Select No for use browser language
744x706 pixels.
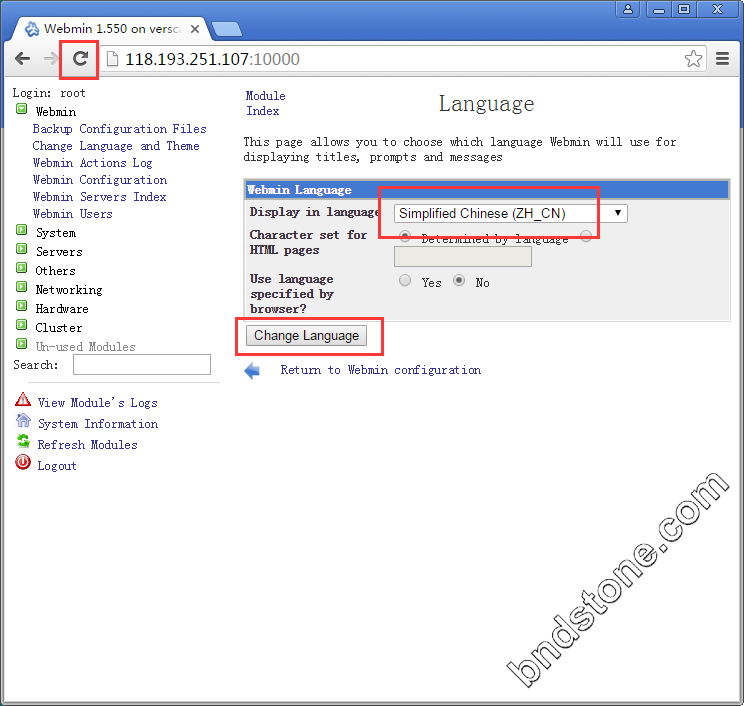pyautogui.click(x=459, y=280)
